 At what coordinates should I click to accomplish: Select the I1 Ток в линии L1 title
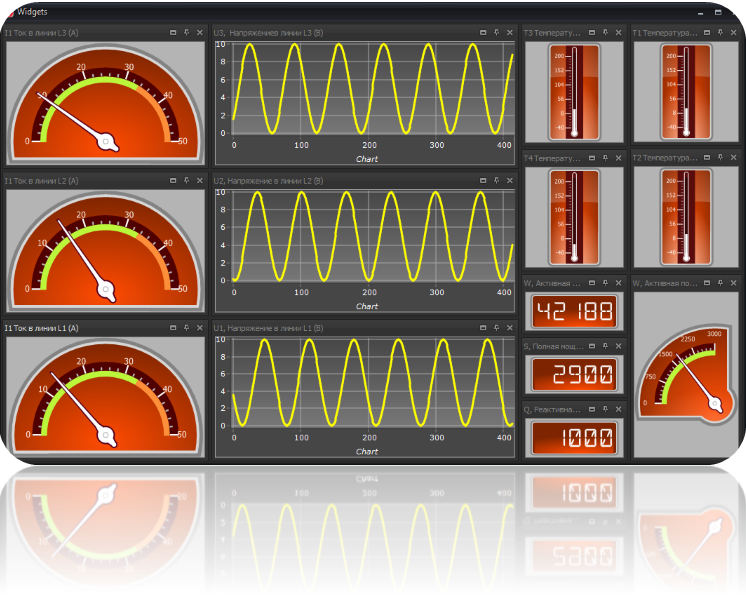point(41,328)
